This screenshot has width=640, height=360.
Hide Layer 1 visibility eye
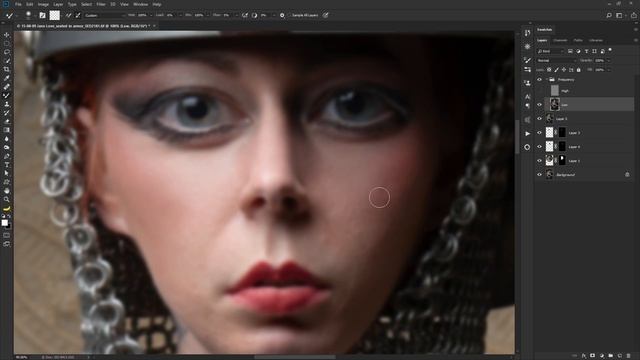pyautogui.click(x=539, y=160)
